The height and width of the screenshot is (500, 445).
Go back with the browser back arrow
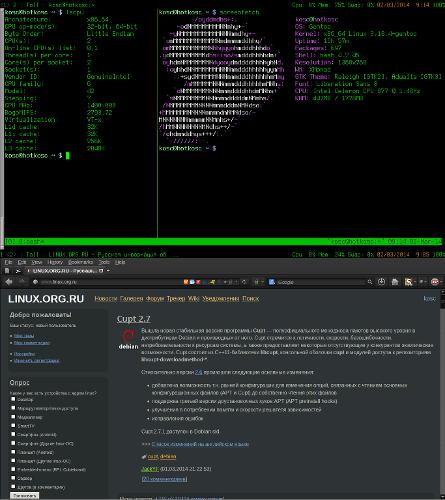(x=9, y=282)
